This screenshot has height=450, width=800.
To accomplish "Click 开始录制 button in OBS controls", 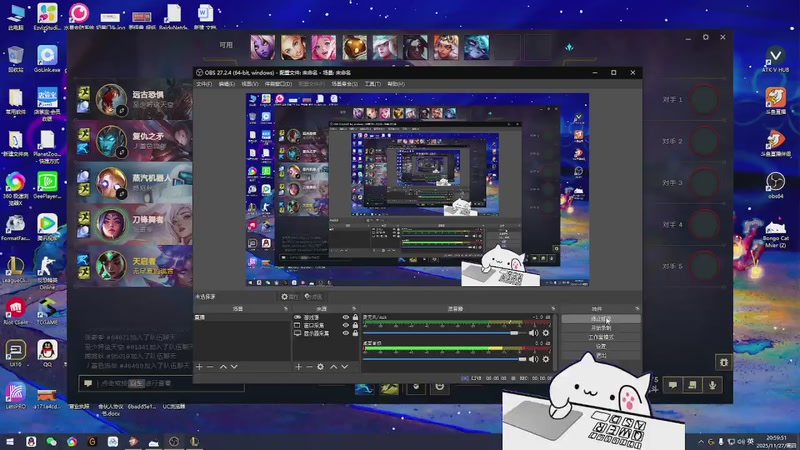I will pos(601,328).
